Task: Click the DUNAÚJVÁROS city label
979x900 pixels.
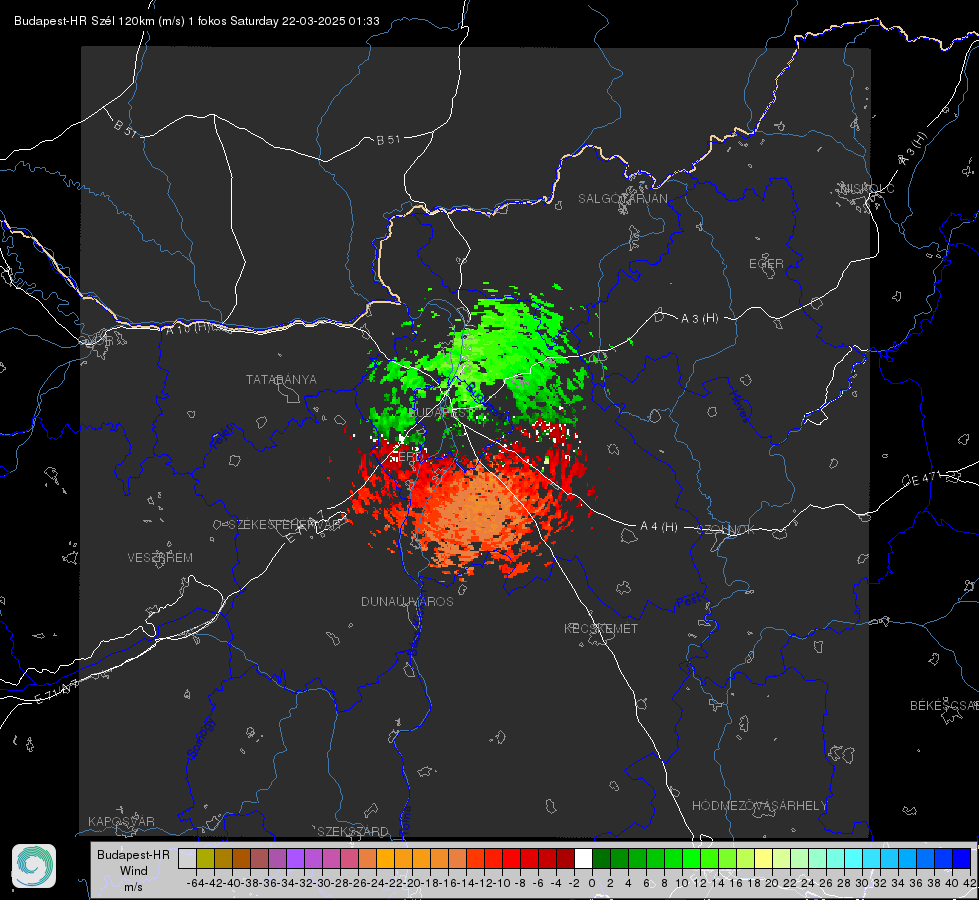Action: click(x=407, y=601)
